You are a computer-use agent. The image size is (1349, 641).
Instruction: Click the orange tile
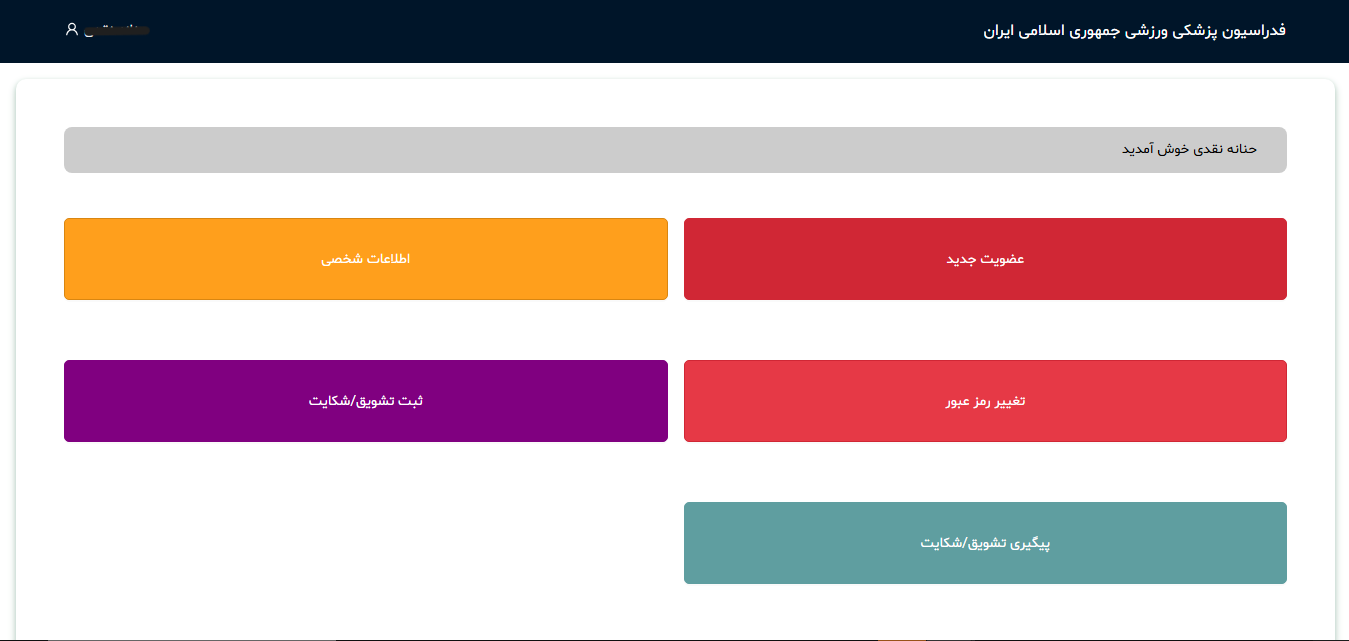[365, 259]
